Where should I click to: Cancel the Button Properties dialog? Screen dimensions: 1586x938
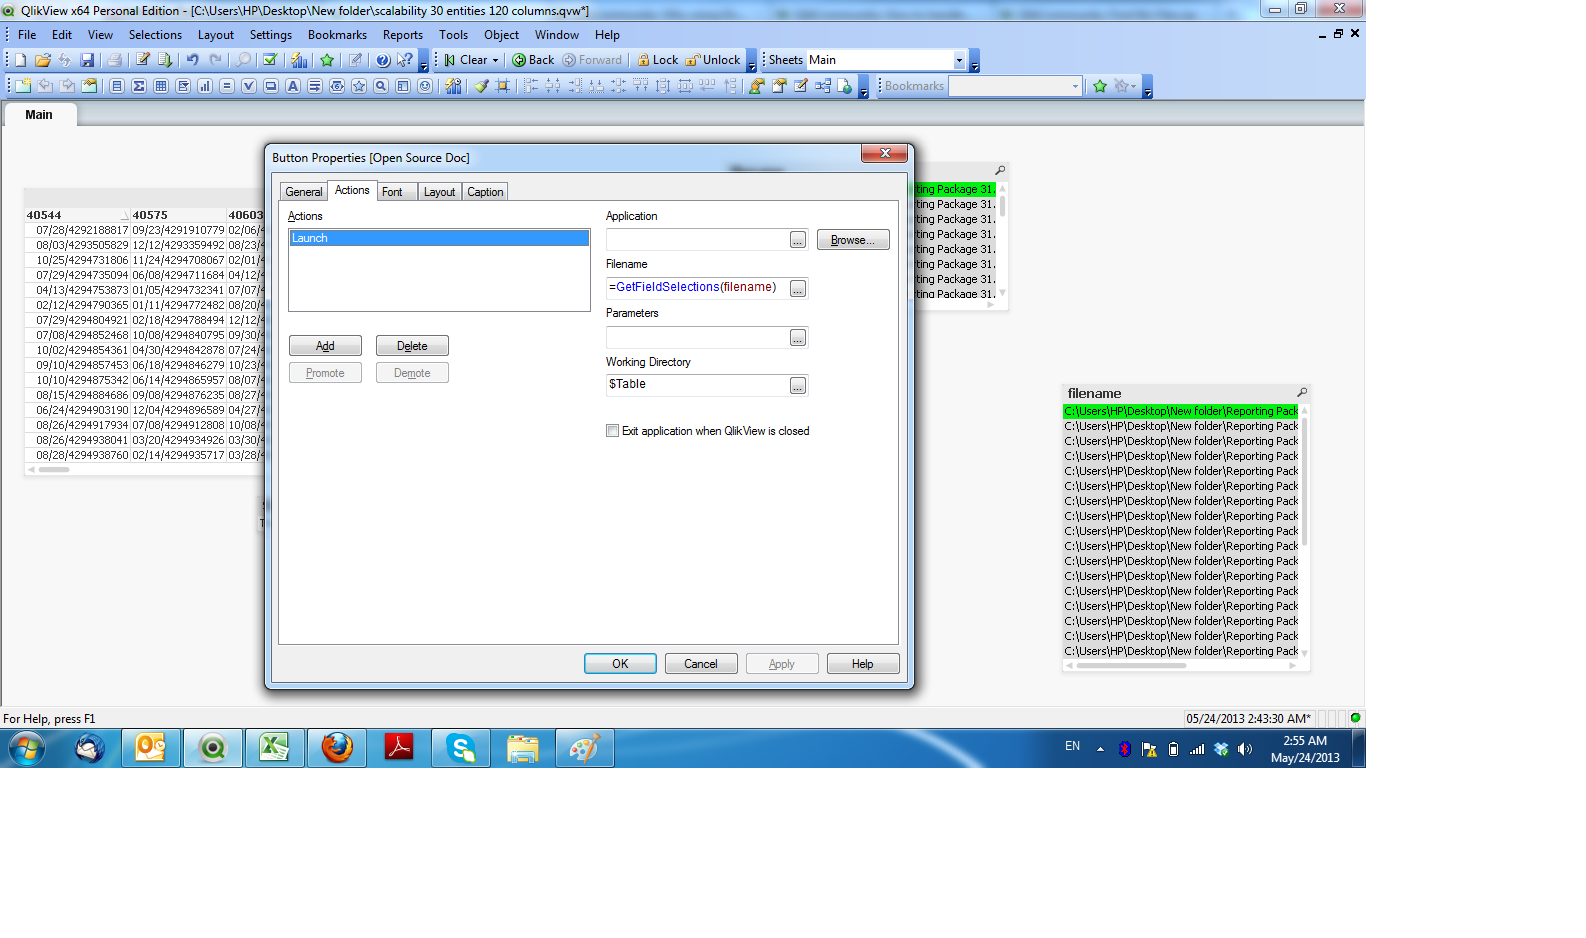tap(701, 664)
